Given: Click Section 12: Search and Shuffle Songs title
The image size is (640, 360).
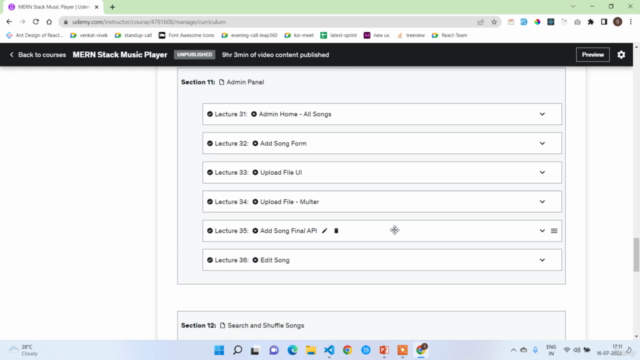Looking at the screenshot, I should coord(242,325).
